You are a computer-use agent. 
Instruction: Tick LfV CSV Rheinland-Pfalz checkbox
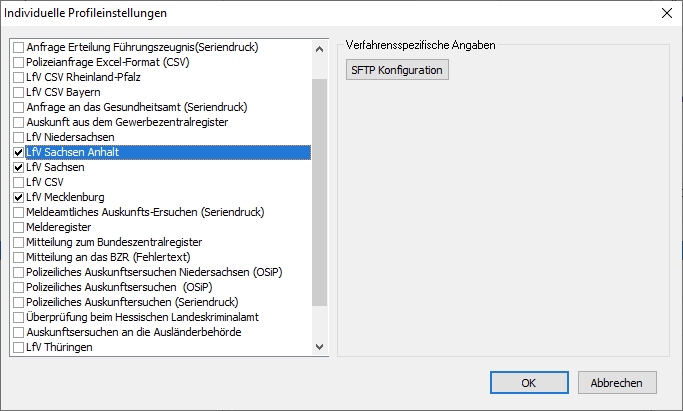point(19,77)
